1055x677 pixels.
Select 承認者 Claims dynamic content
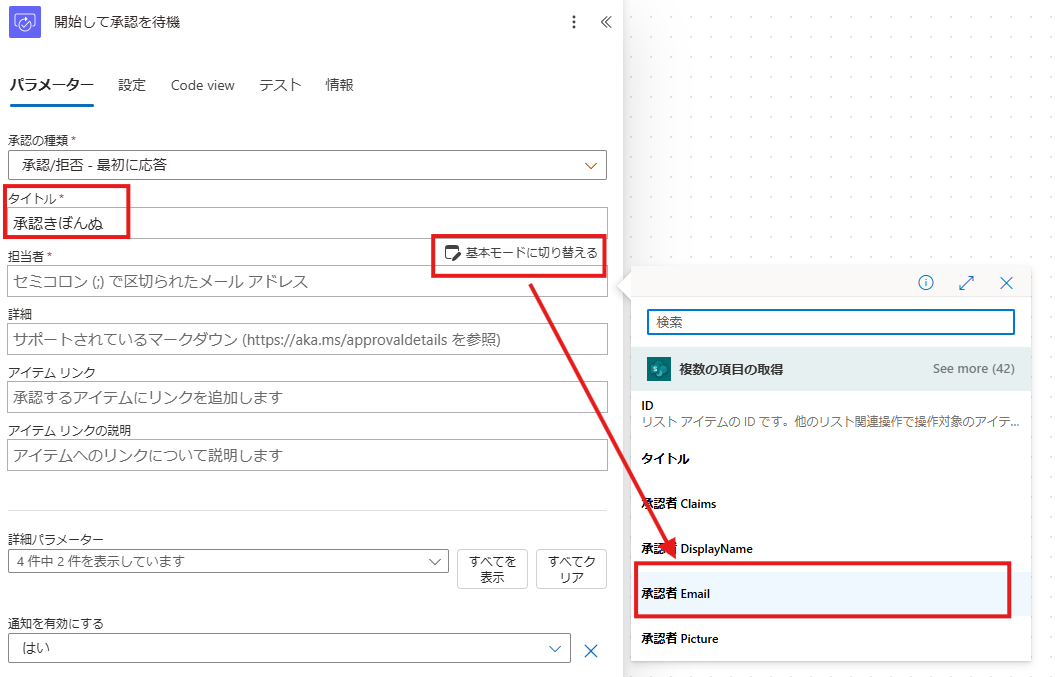pyautogui.click(x=831, y=503)
